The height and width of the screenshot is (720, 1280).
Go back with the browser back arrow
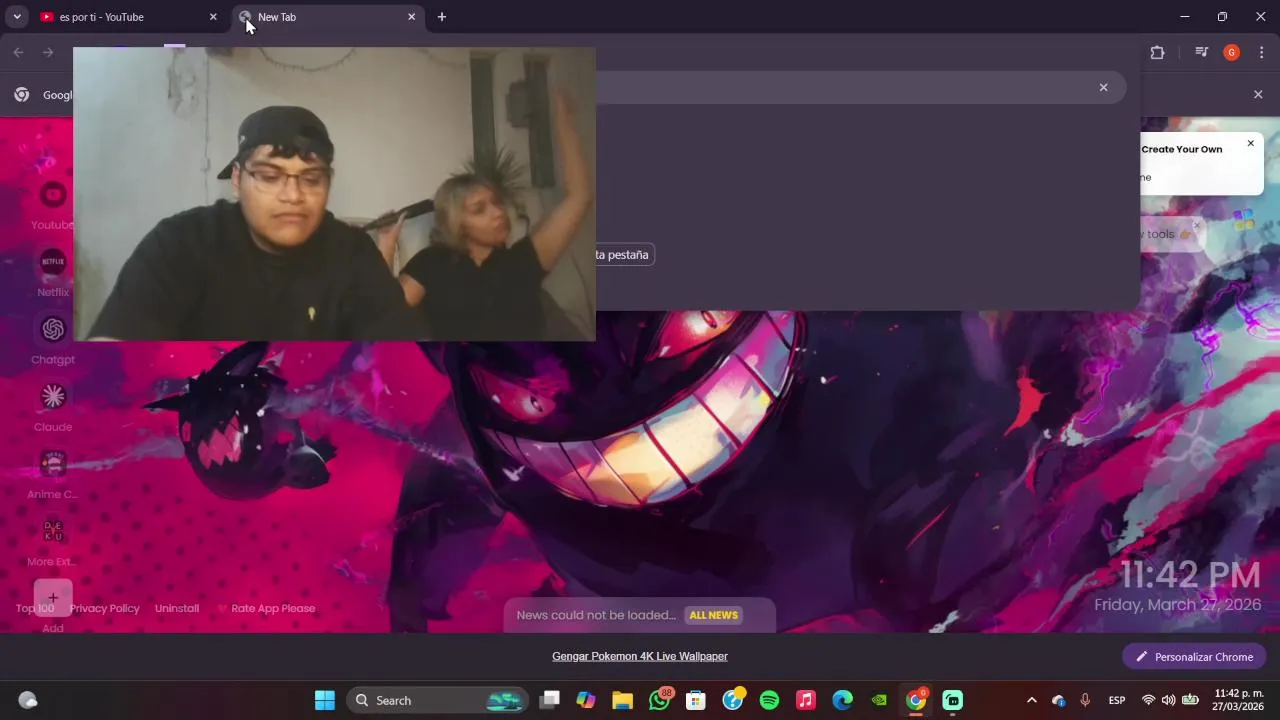pos(18,52)
